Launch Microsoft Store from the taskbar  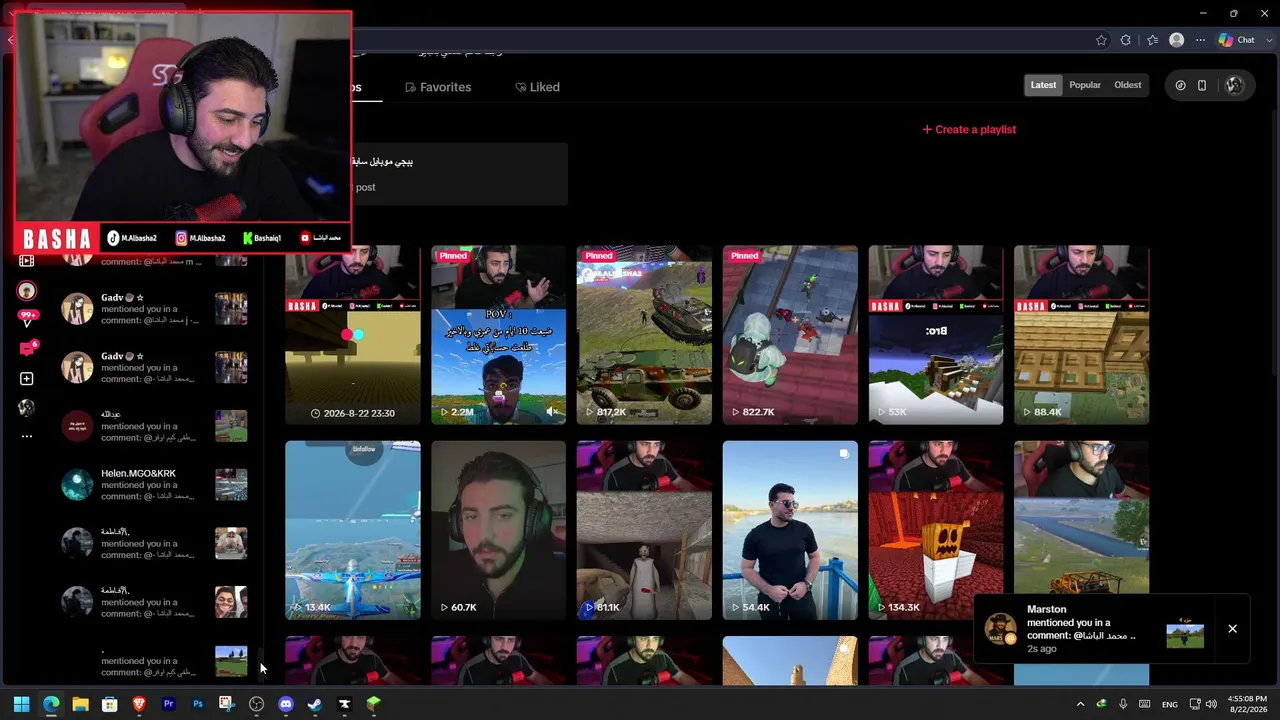click(110, 704)
